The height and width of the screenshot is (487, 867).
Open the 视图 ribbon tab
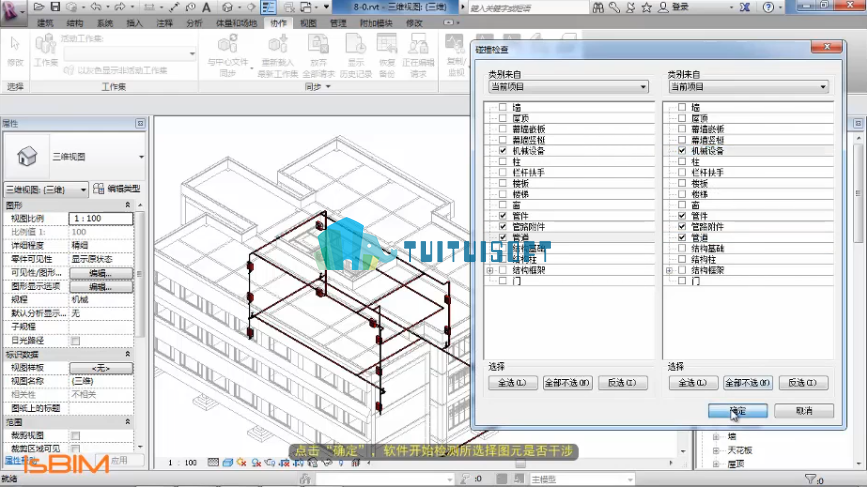(308, 23)
